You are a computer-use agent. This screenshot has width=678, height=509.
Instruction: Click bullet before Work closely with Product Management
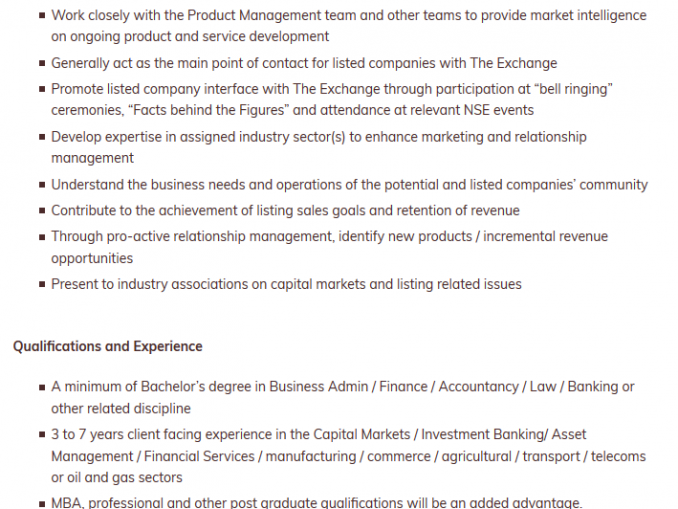click(42, 16)
